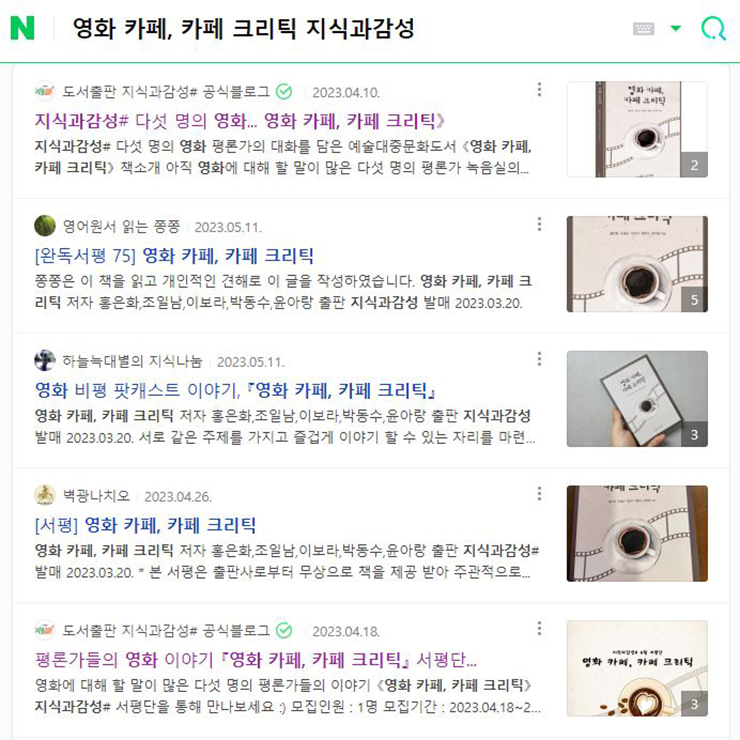Open more options for the 2023.04.18 post
The image size is (740, 740).
point(539,629)
